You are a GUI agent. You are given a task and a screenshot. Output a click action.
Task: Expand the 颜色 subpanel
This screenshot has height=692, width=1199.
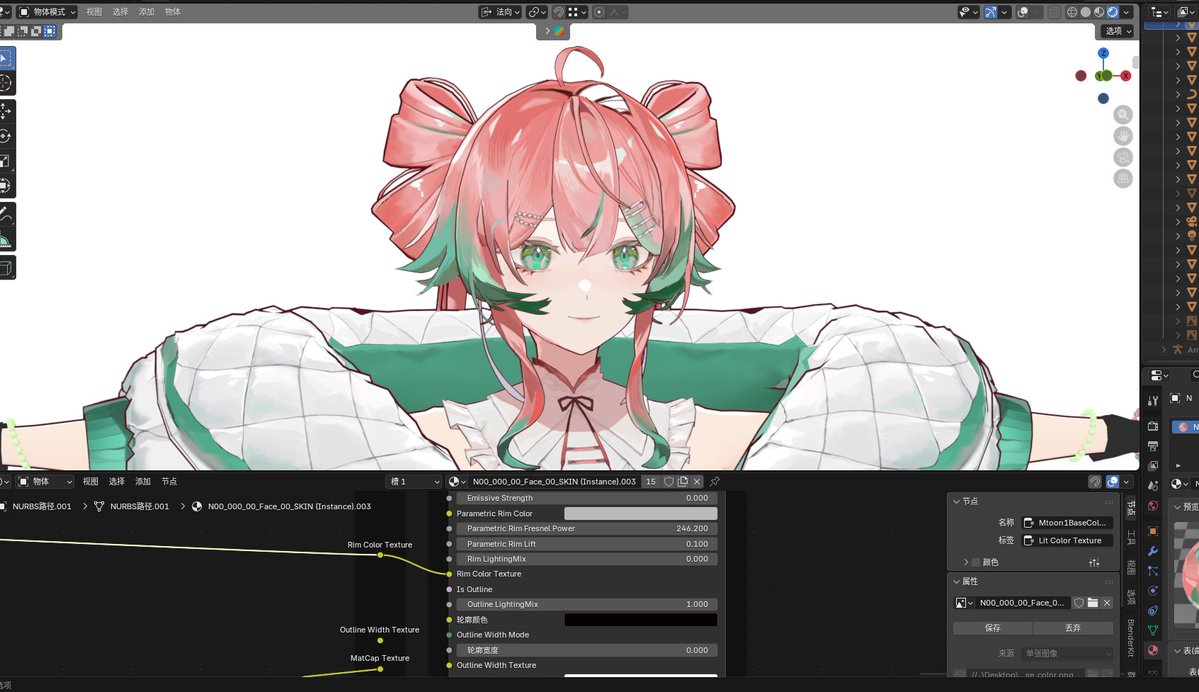[x=966, y=562]
